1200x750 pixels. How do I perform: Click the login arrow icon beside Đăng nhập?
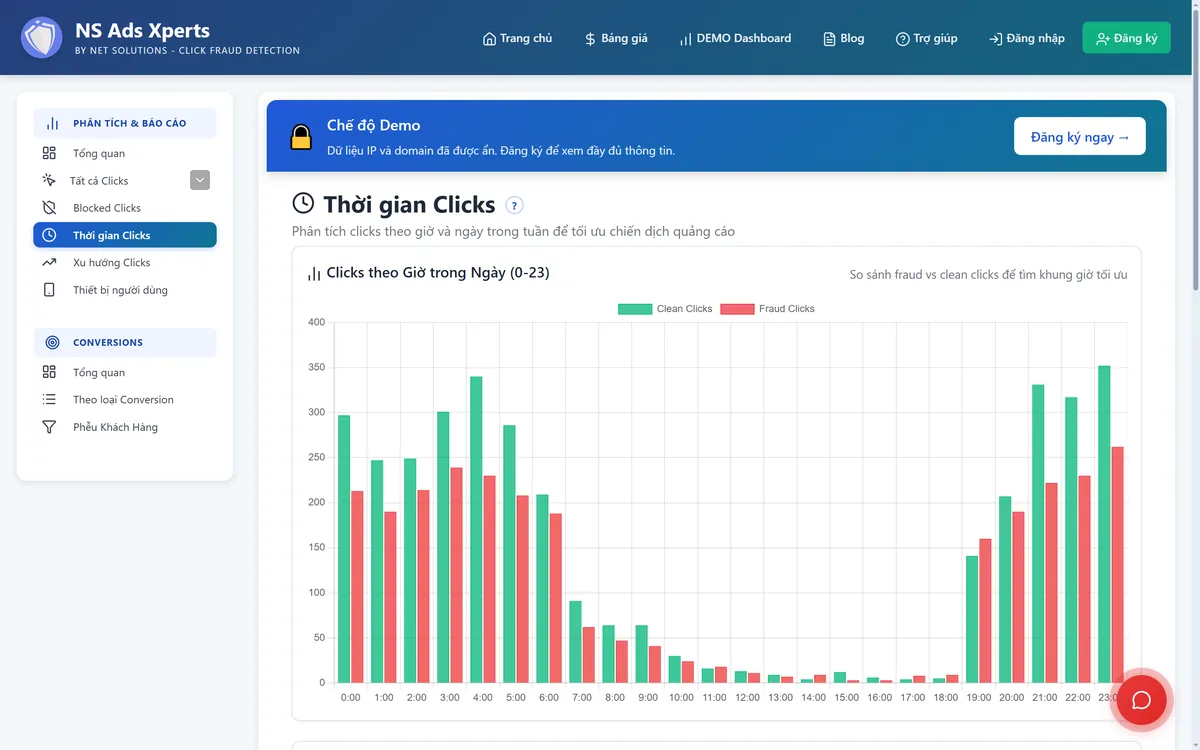(x=996, y=39)
